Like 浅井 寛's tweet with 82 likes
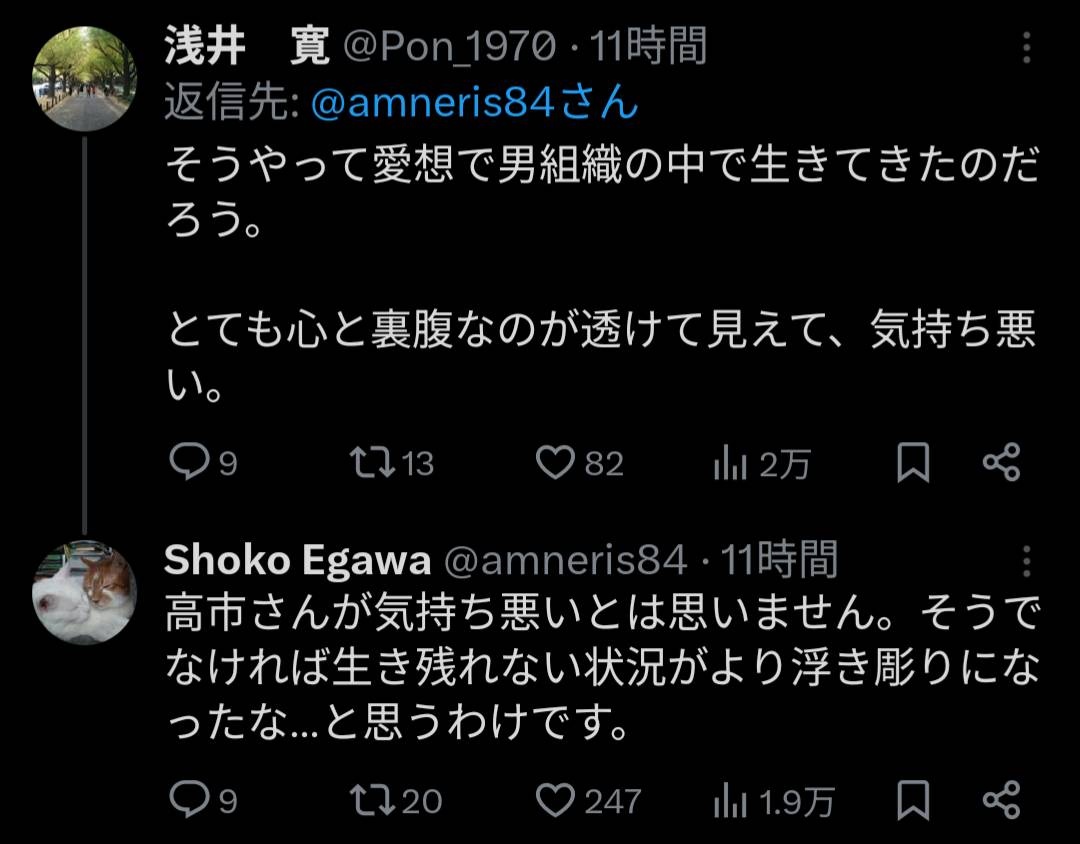The image size is (1080, 844). 553,463
